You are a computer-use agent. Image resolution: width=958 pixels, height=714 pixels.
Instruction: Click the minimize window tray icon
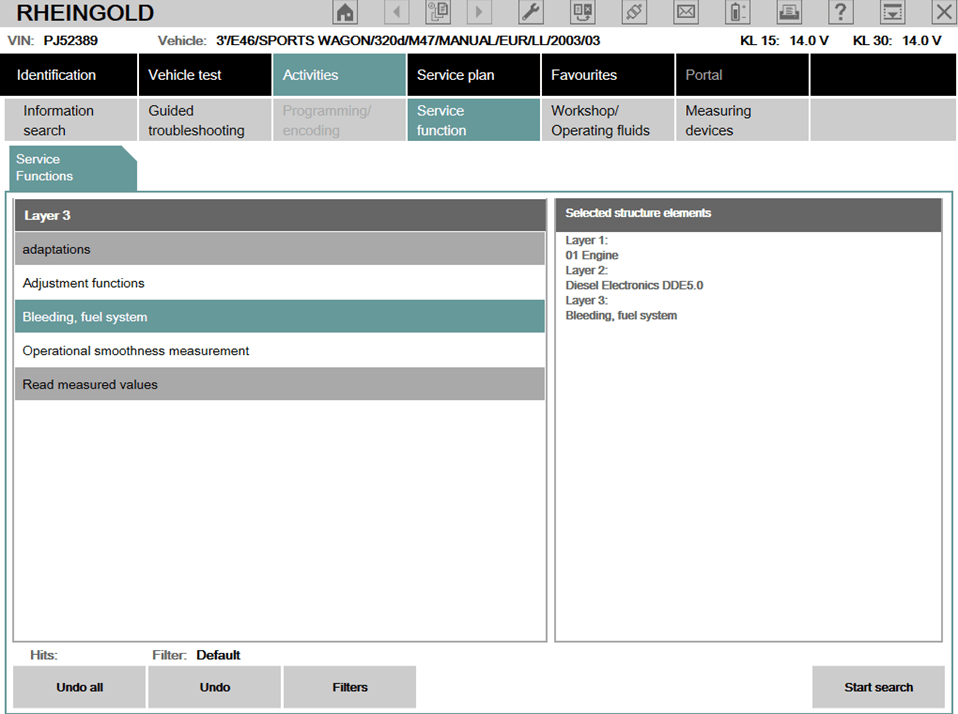pos(893,12)
